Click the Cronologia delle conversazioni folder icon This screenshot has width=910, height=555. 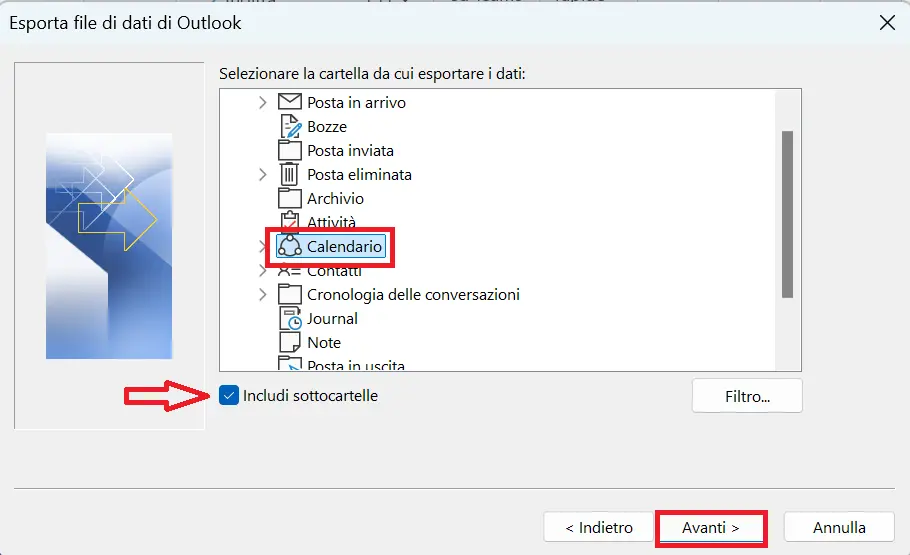(x=290, y=294)
